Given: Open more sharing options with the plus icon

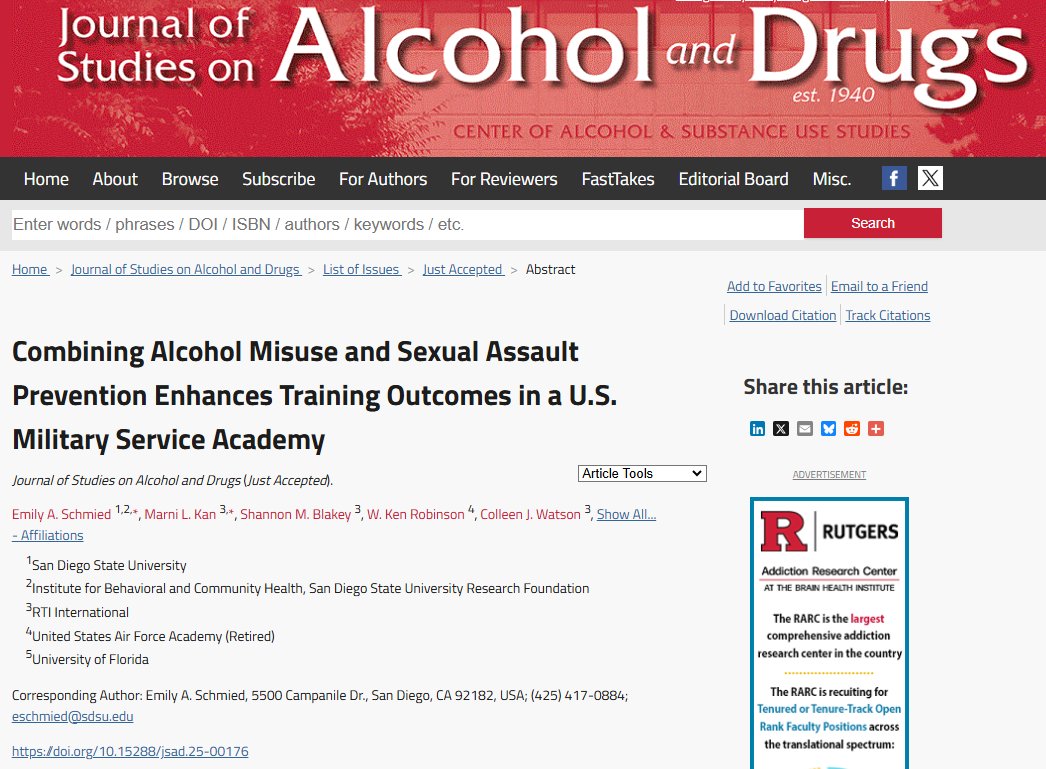Looking at the screenshot, I should [x=875, y=428].
